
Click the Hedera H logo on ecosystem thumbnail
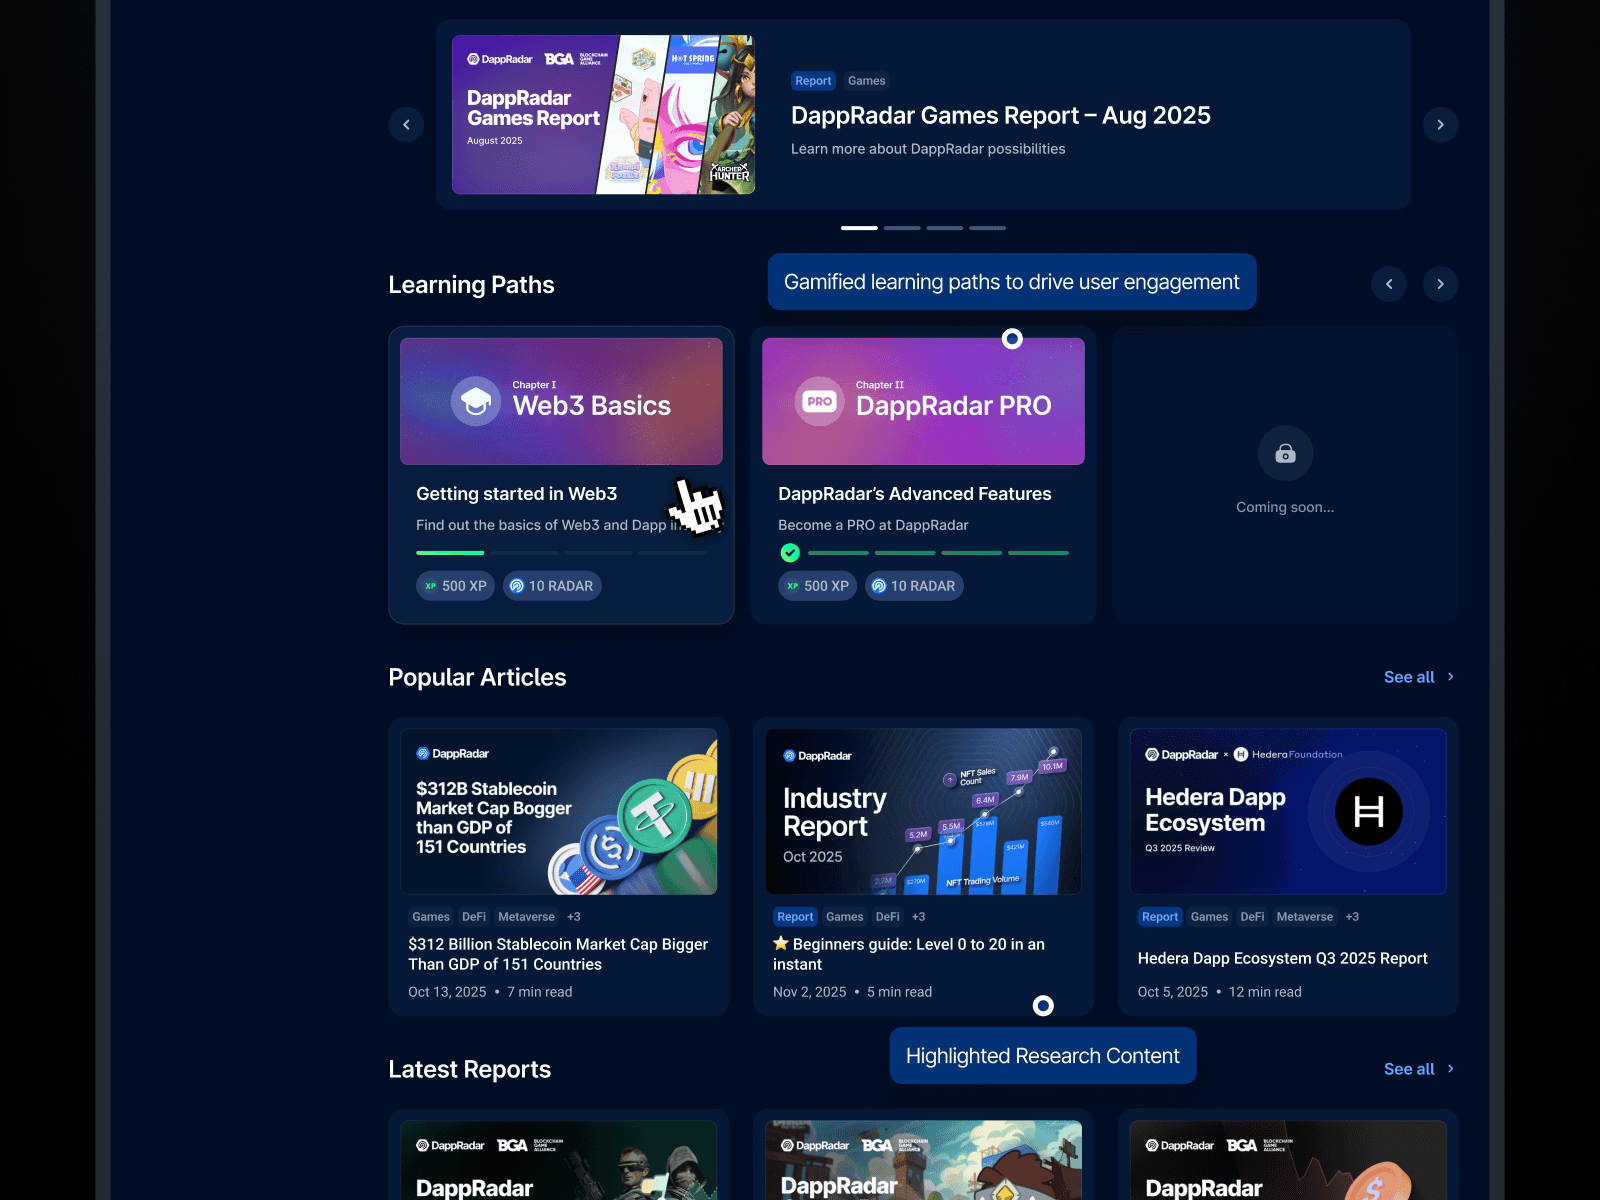click(x=1368, y=811)
